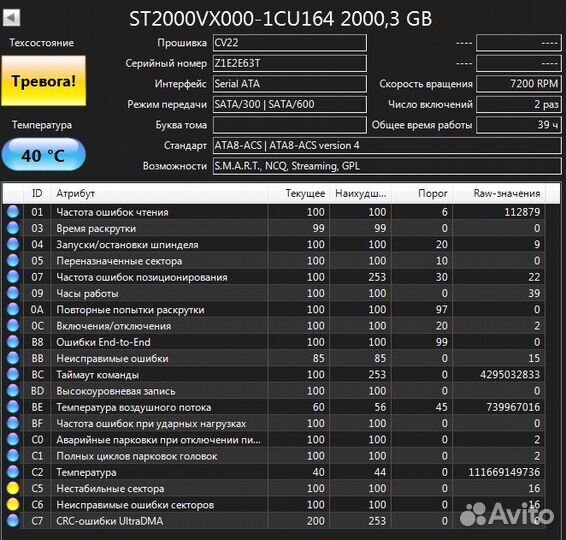Click the field showing SATA/300 | SATA/600
Image resolution: width=566 pixels, height=540 pixels.
click(290, 104)
